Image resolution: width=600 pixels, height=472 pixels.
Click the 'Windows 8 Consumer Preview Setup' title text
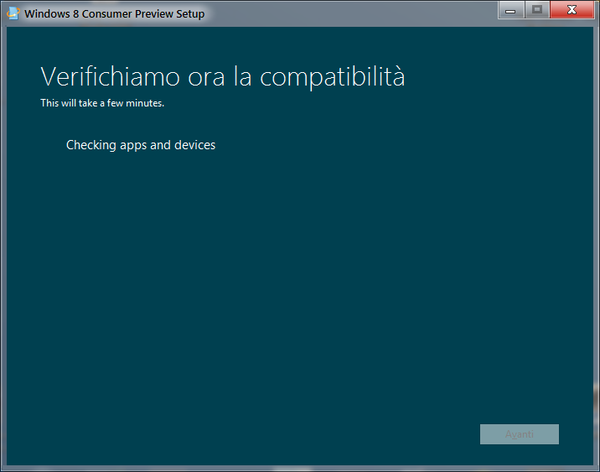pos(114,14)
